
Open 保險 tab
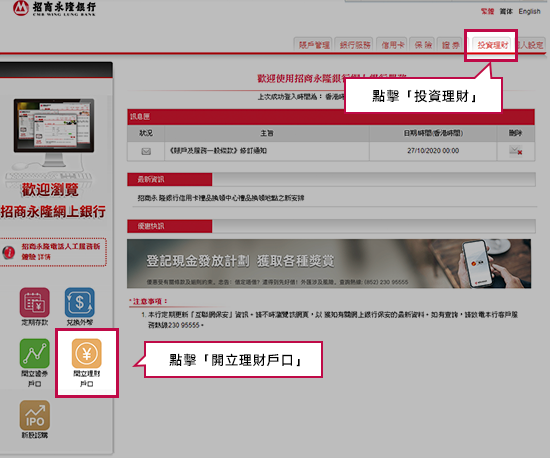pos(423,45)
